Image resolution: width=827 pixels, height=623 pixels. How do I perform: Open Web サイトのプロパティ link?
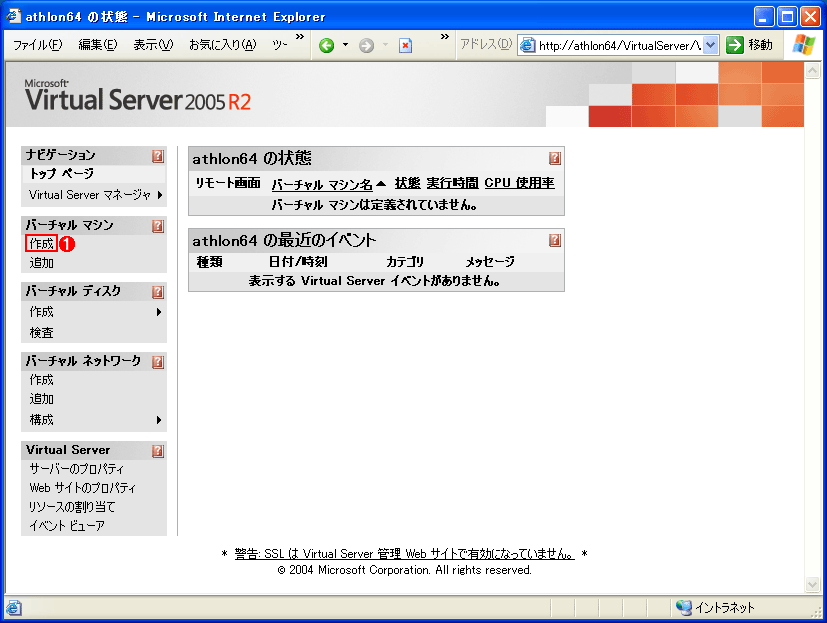[82, 488]
